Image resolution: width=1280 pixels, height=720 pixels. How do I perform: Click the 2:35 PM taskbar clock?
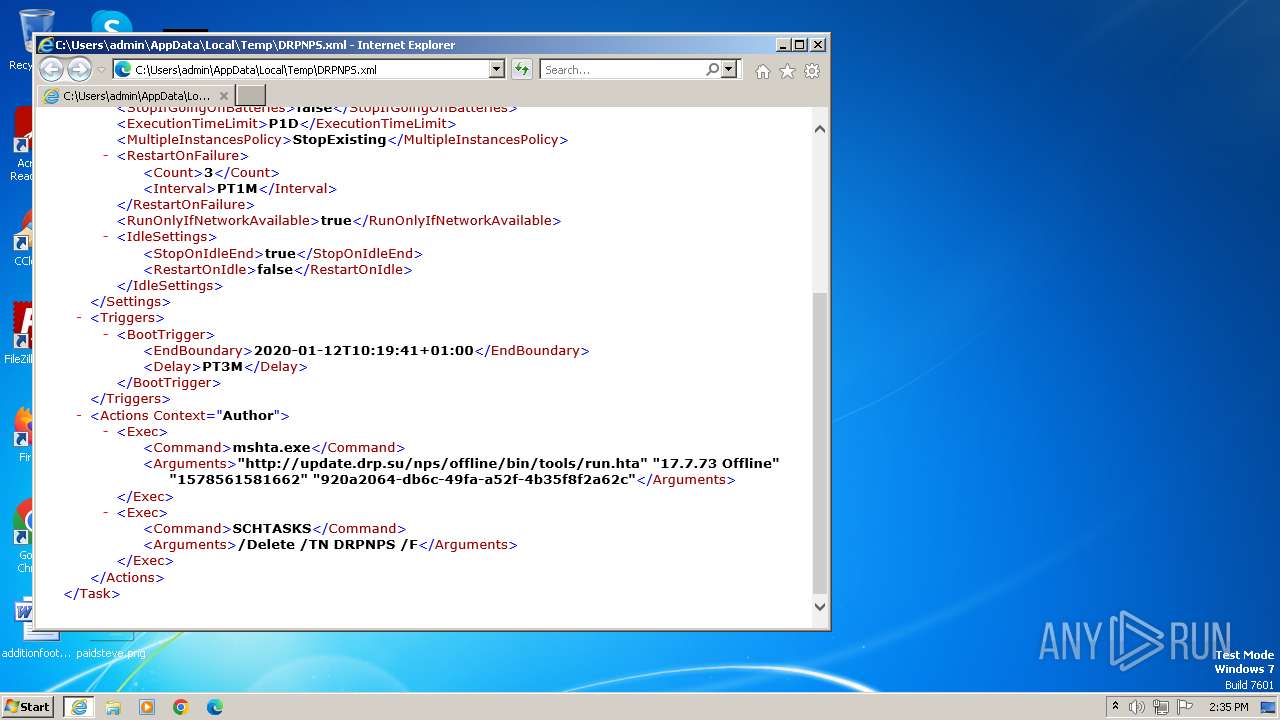(1229, 707)
